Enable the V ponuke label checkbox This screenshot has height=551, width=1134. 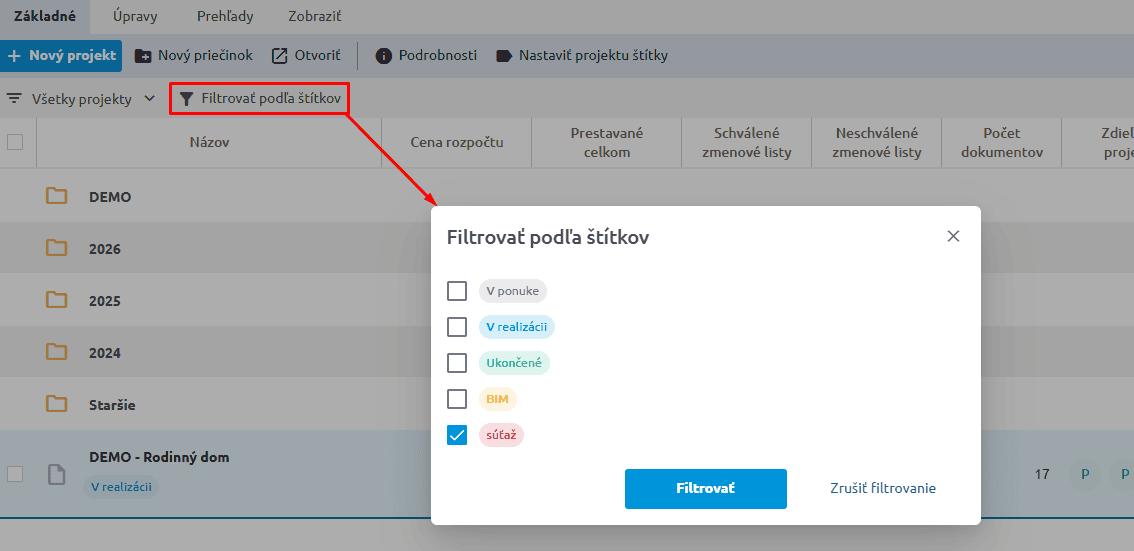pos(457,291)
